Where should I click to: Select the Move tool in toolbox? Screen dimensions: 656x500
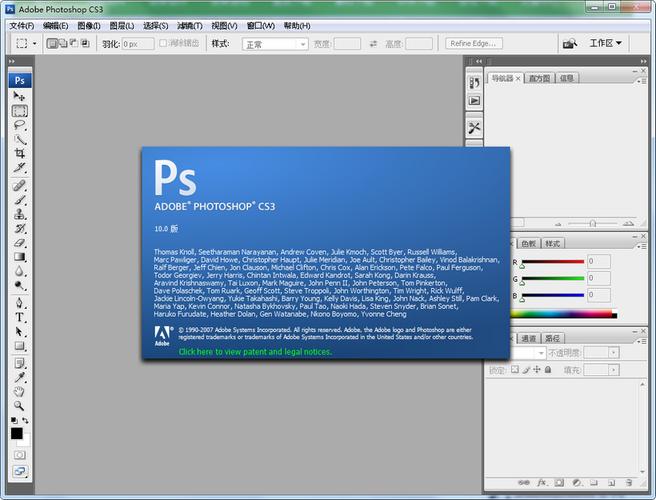click(19, 96)
